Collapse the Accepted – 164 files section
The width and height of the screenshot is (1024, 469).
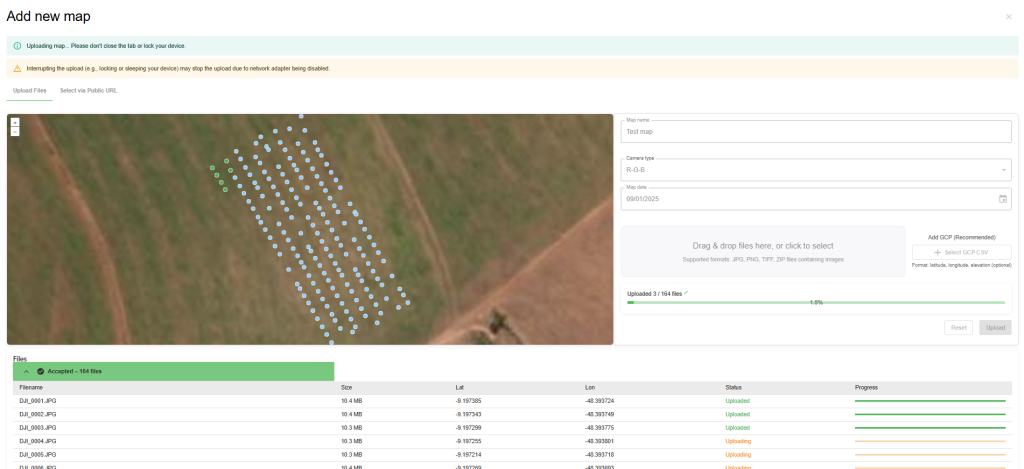(x=26, y=371)
